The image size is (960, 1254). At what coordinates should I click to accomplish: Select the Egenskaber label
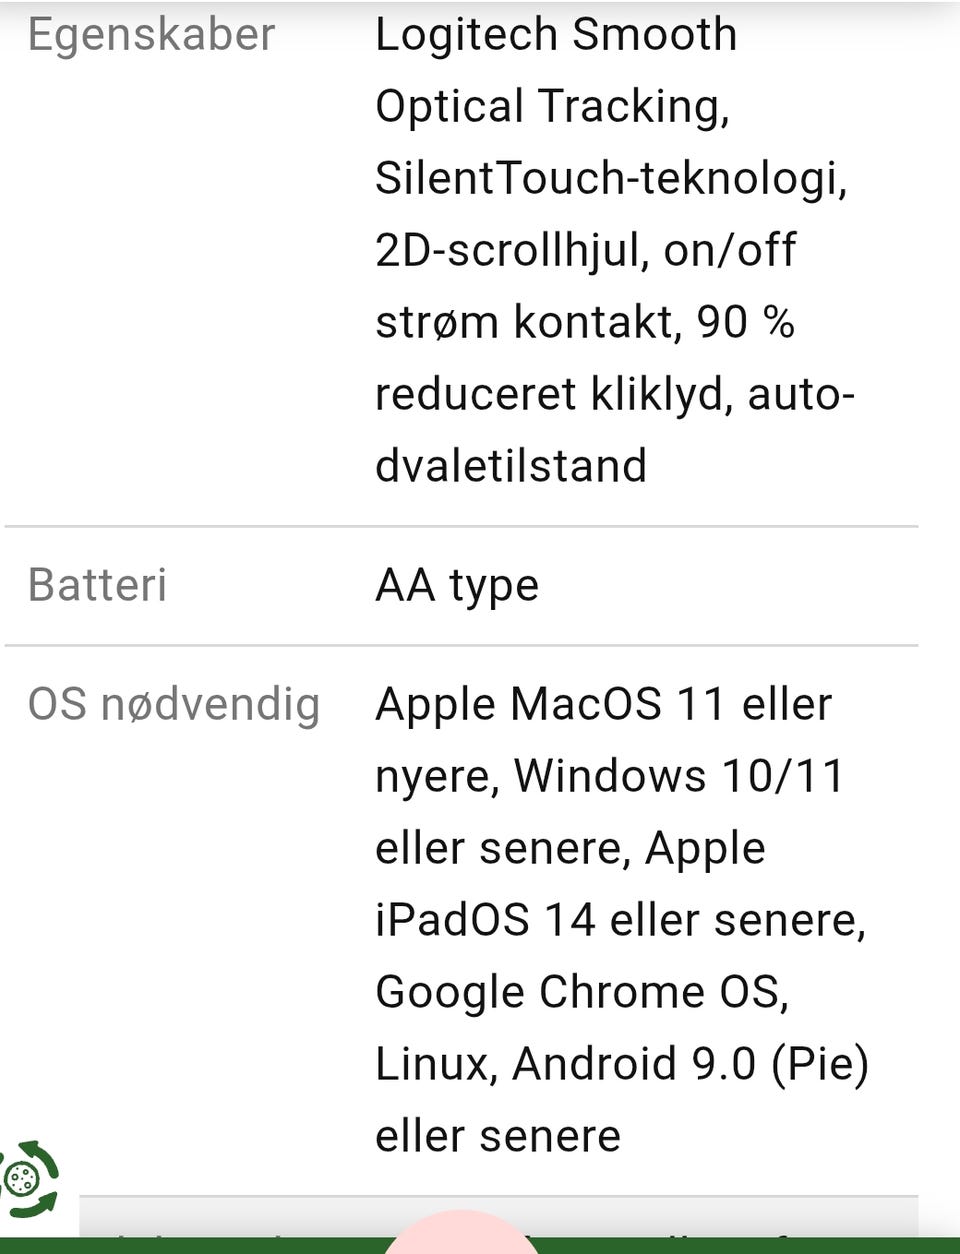click(x=151, y=35)
